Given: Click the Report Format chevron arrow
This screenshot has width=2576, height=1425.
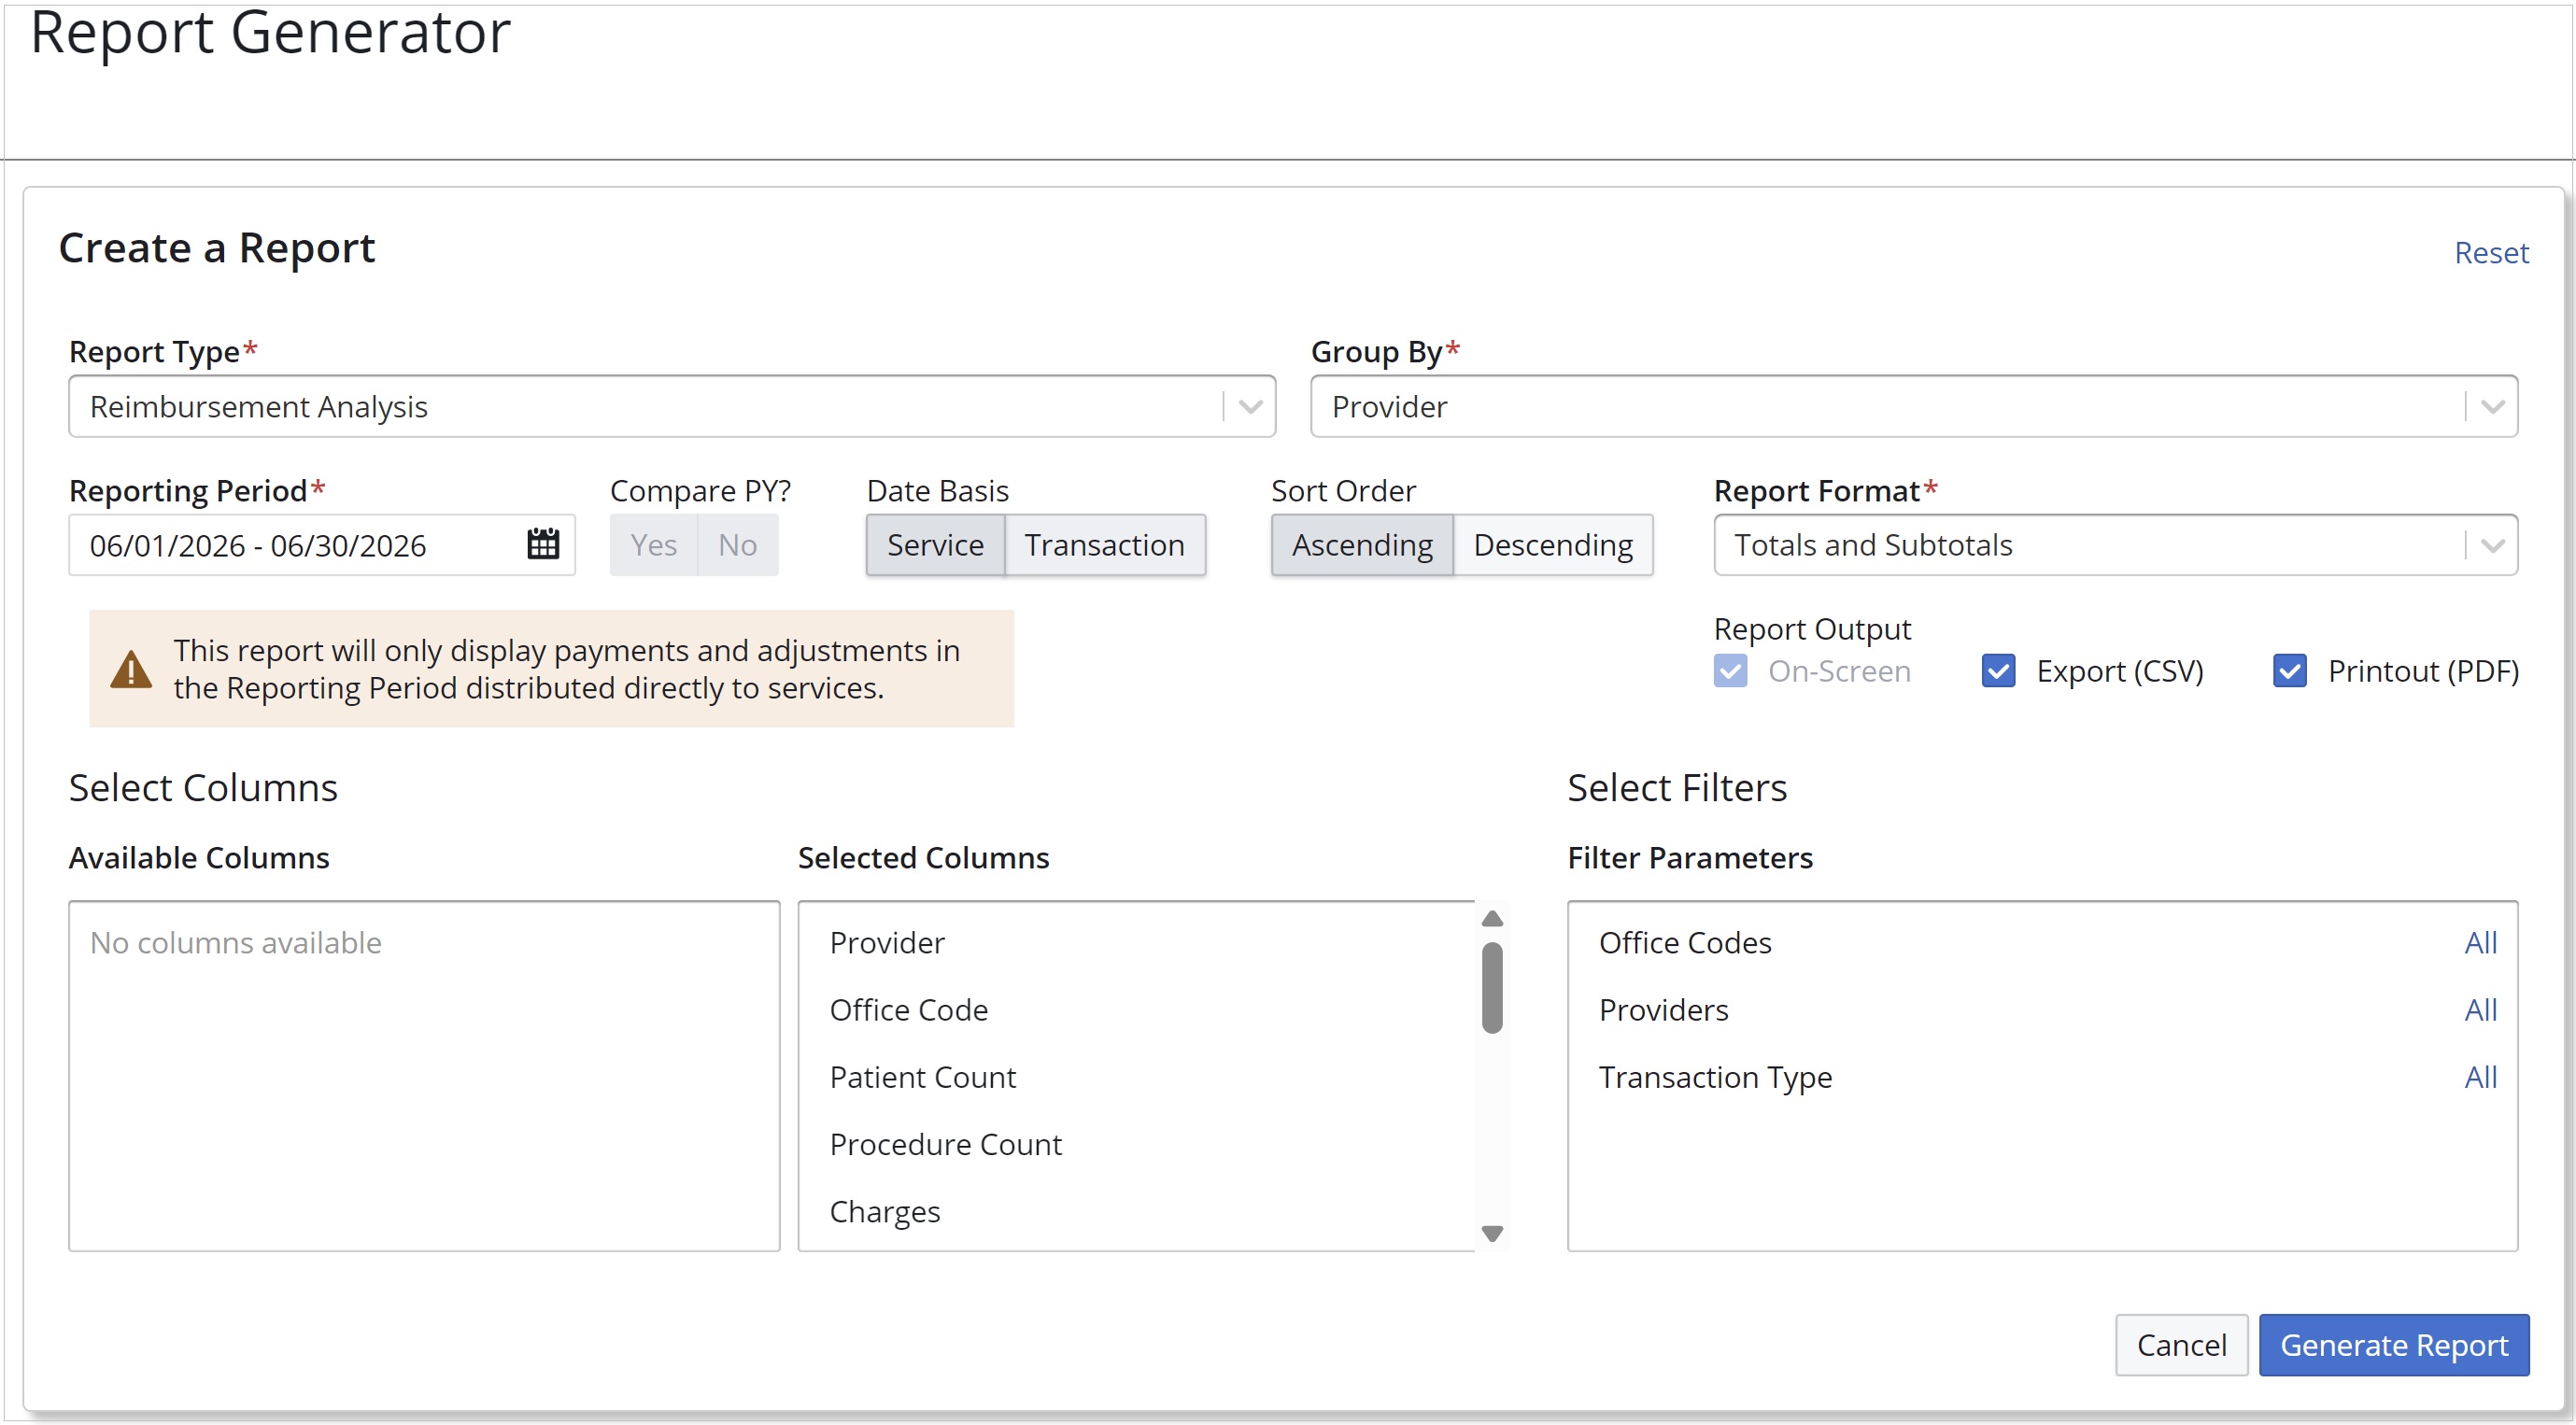Looking at the screenshot, I should [2492, 546].
